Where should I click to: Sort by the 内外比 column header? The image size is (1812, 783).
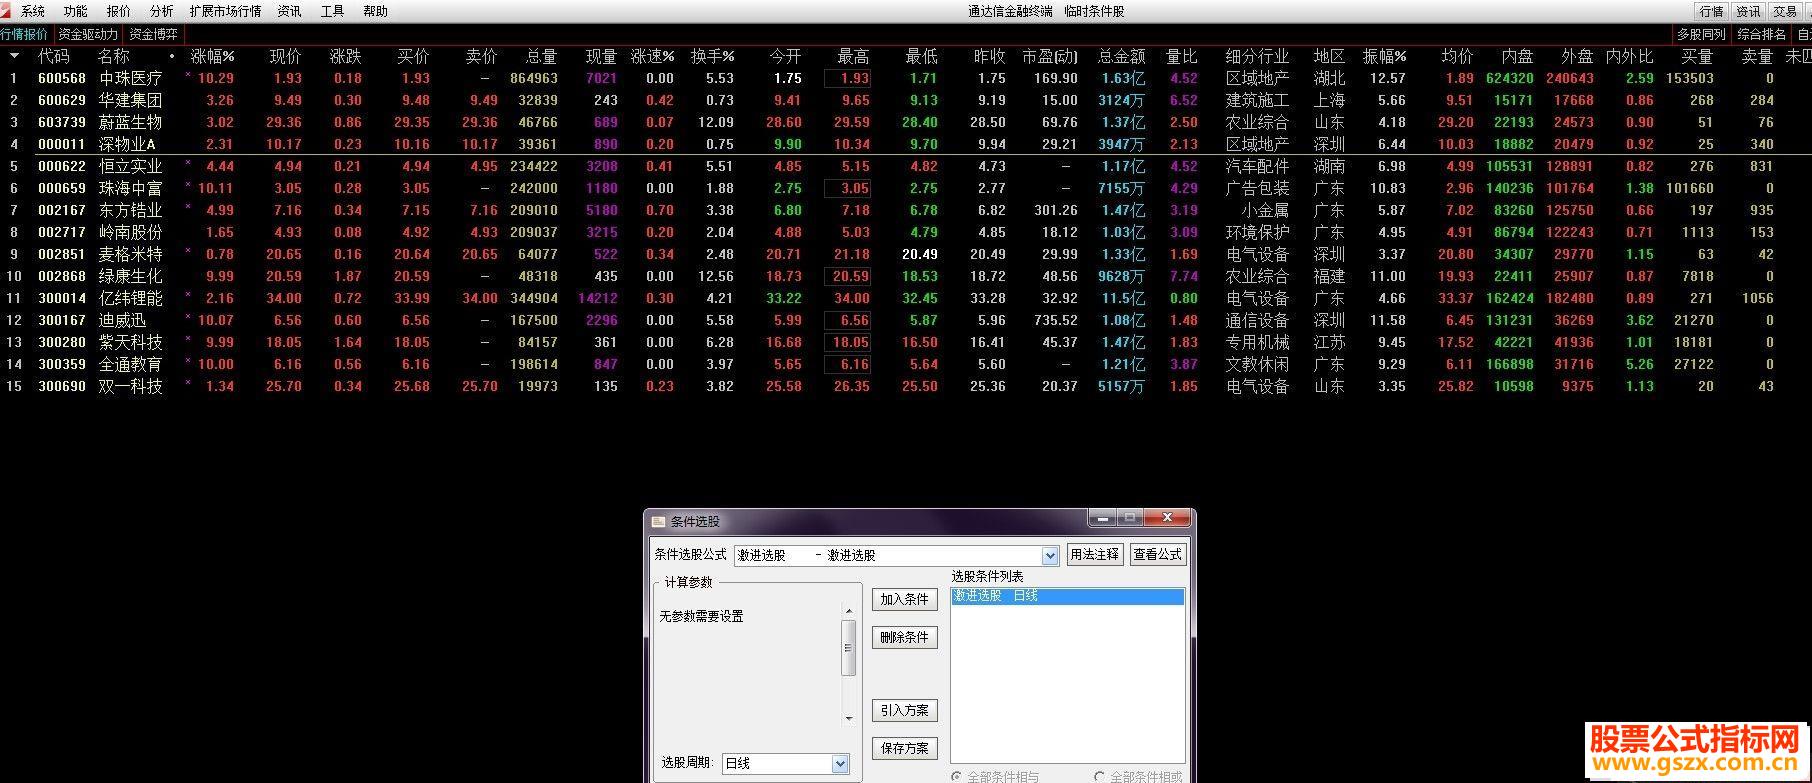tap(1629, 56)
